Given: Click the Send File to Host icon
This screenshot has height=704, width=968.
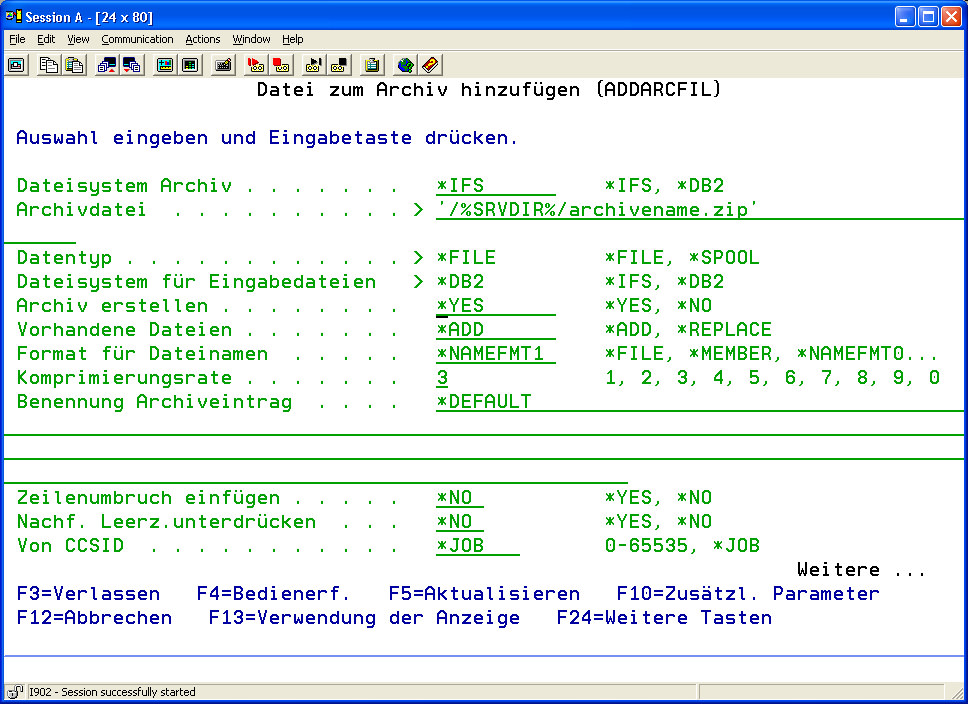Looking at the screenshot, I should coord(107,65).
